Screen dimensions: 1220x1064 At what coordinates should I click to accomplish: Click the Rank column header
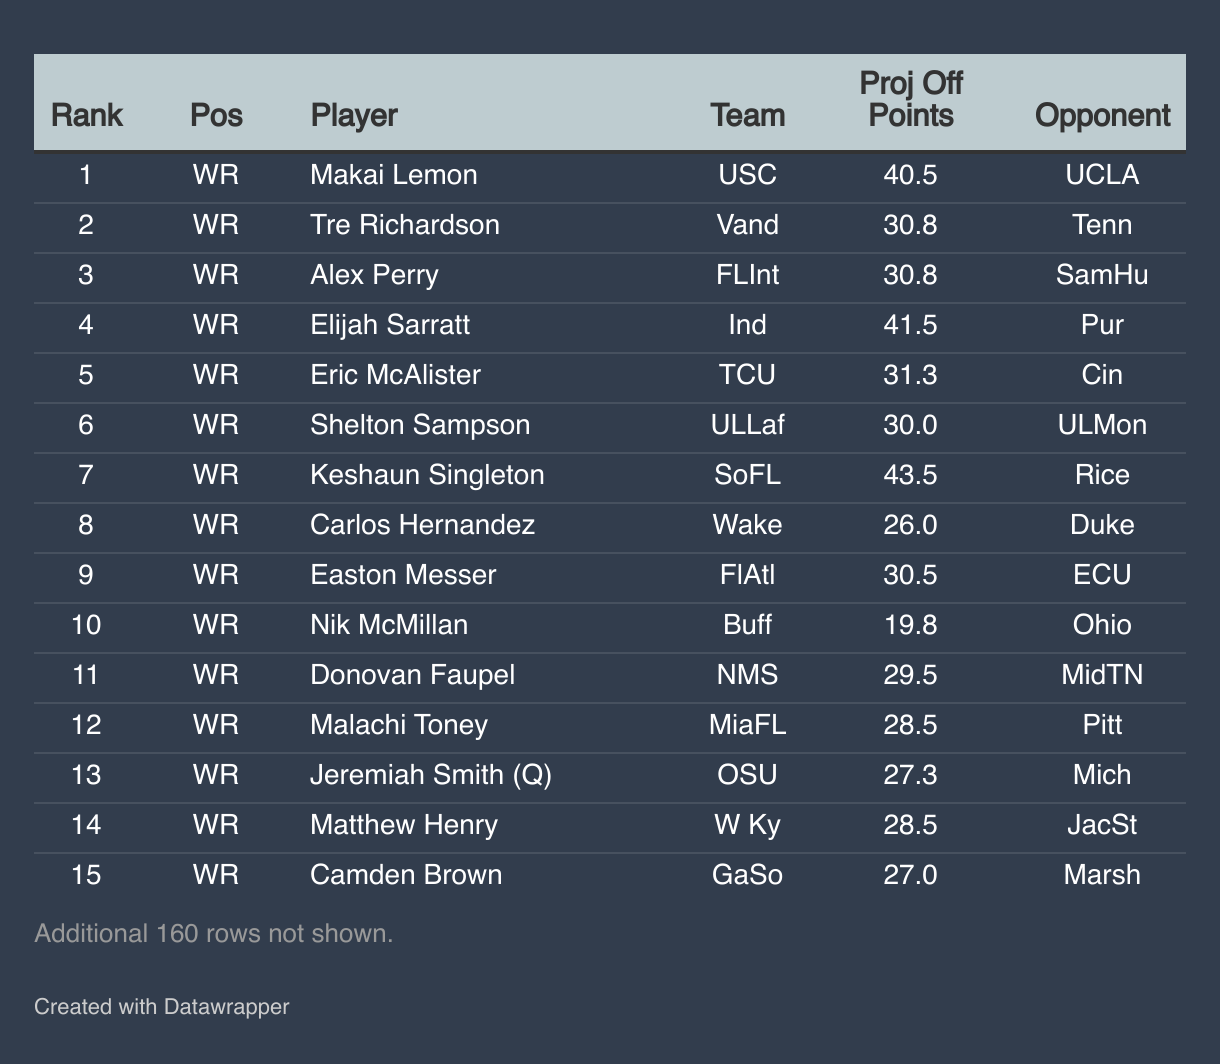(86, 115)
